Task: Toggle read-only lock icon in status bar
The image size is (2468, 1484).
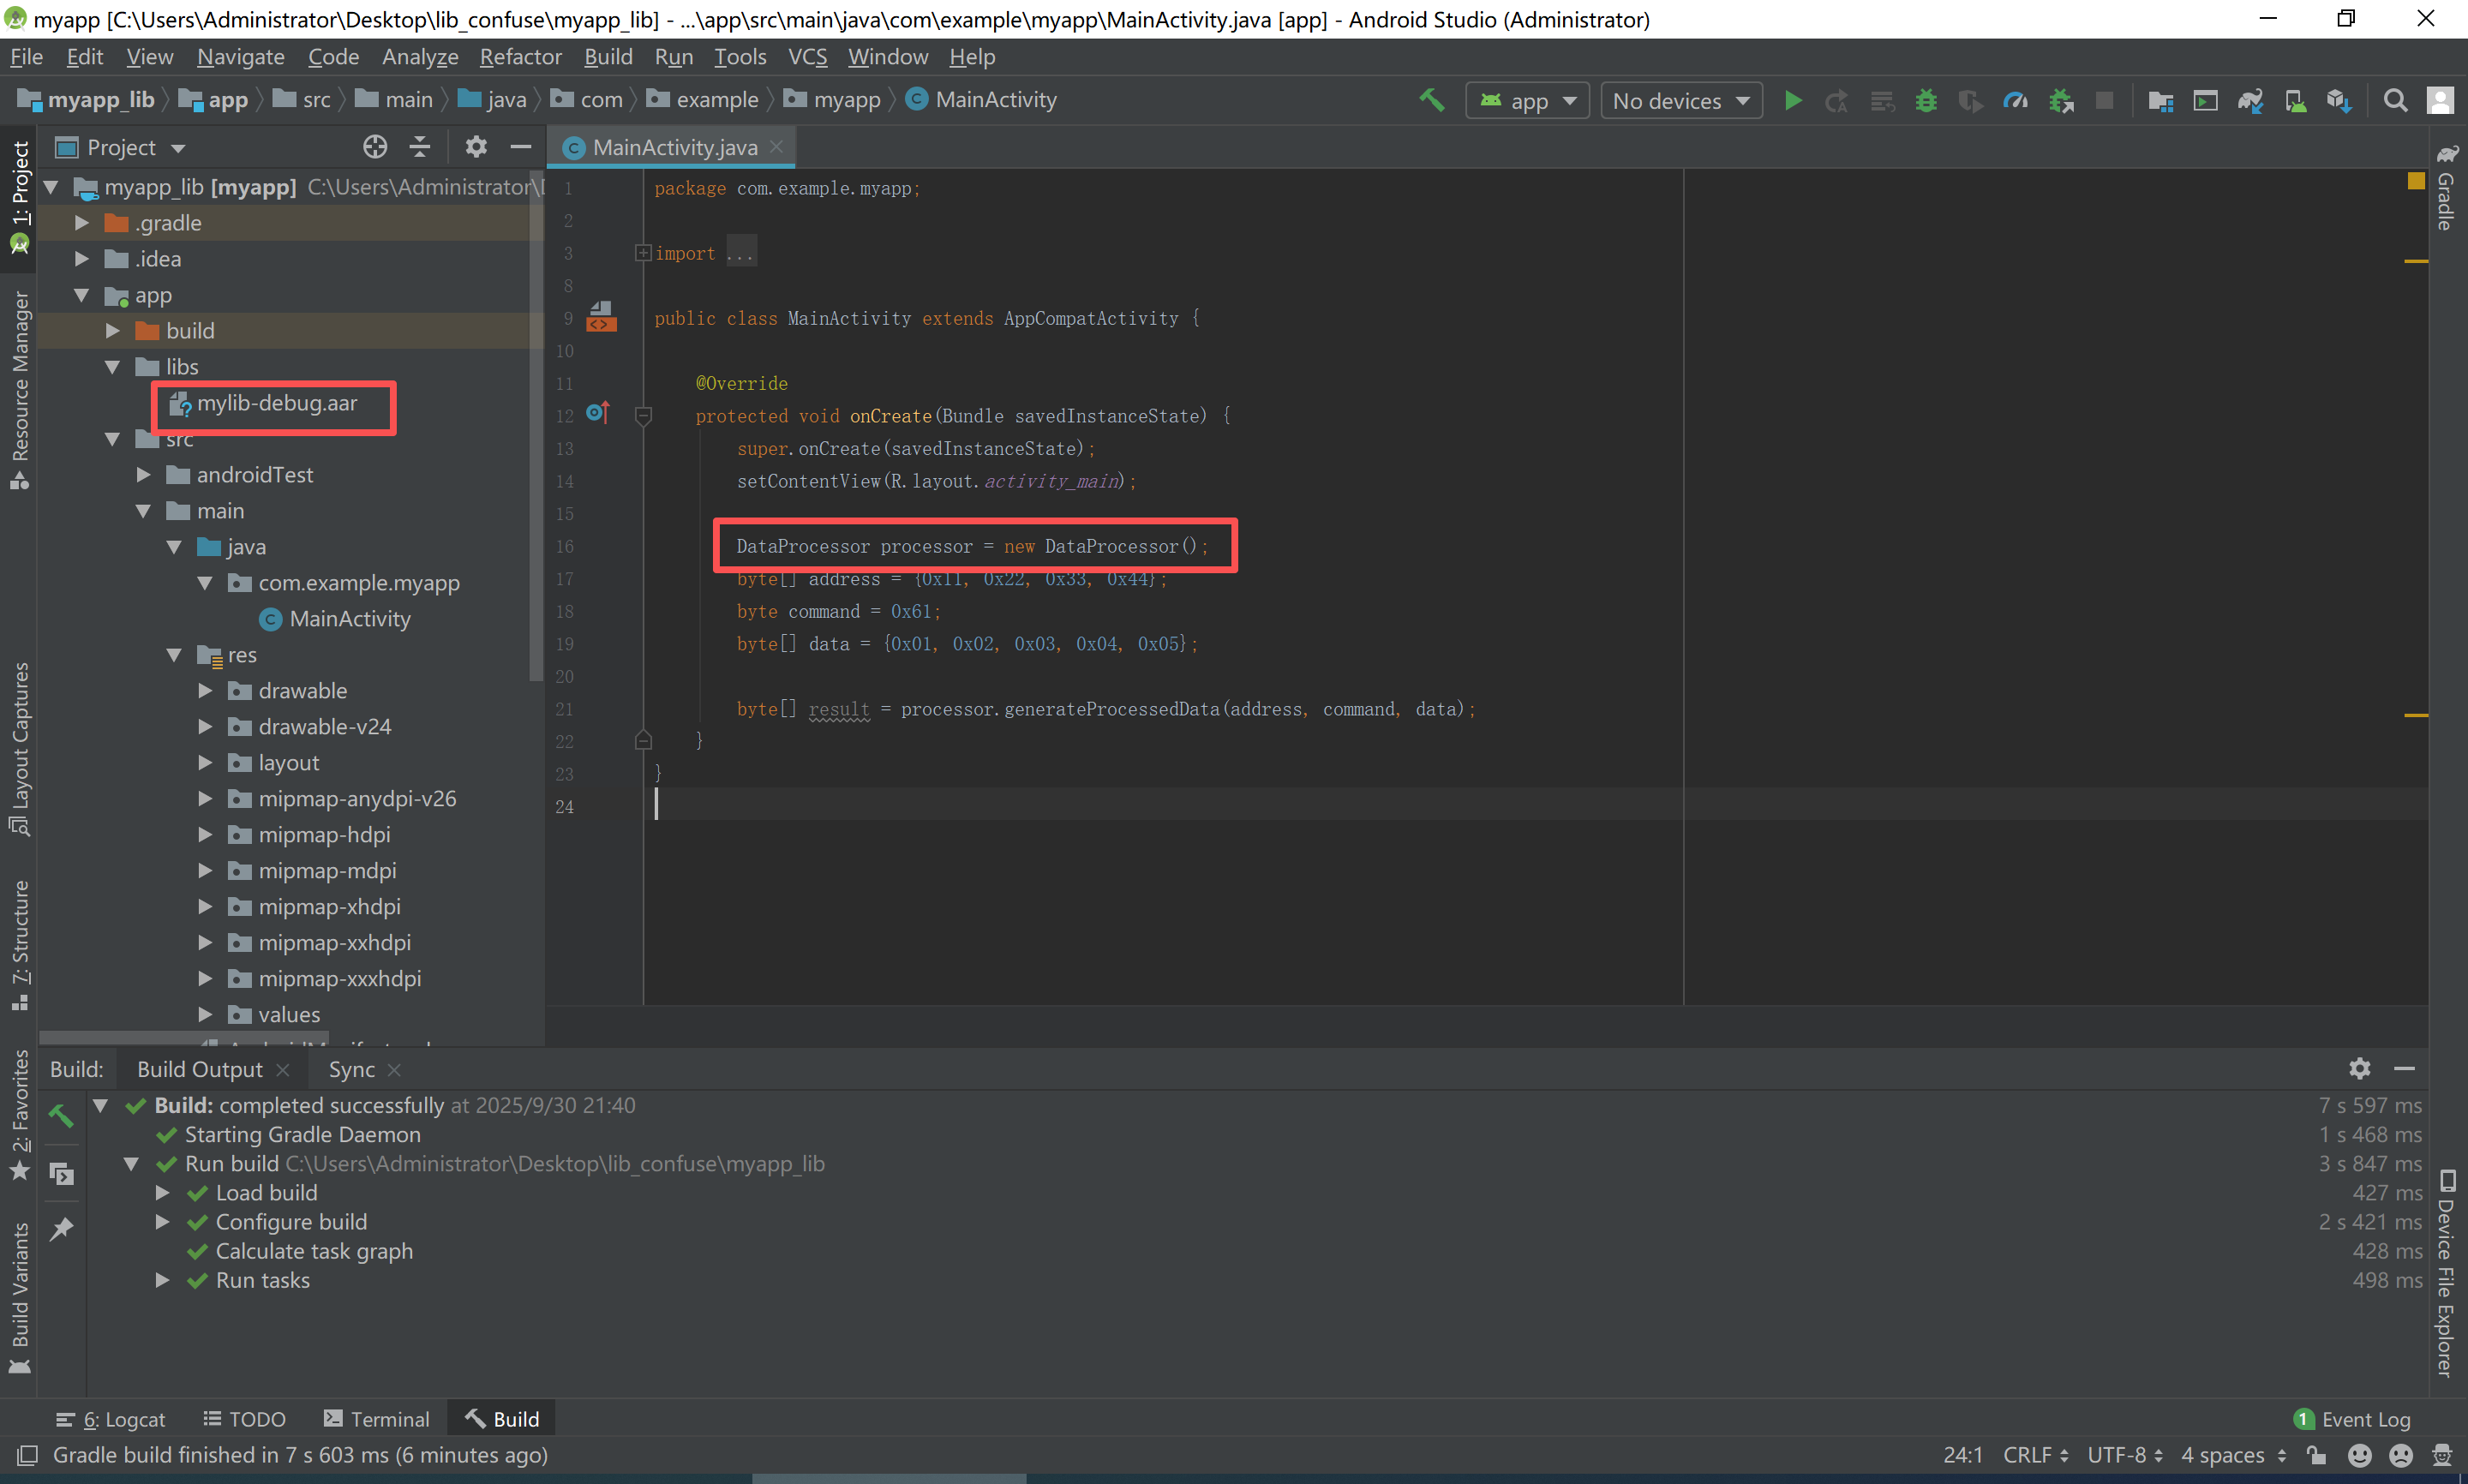Action: coord(2316,1455)
